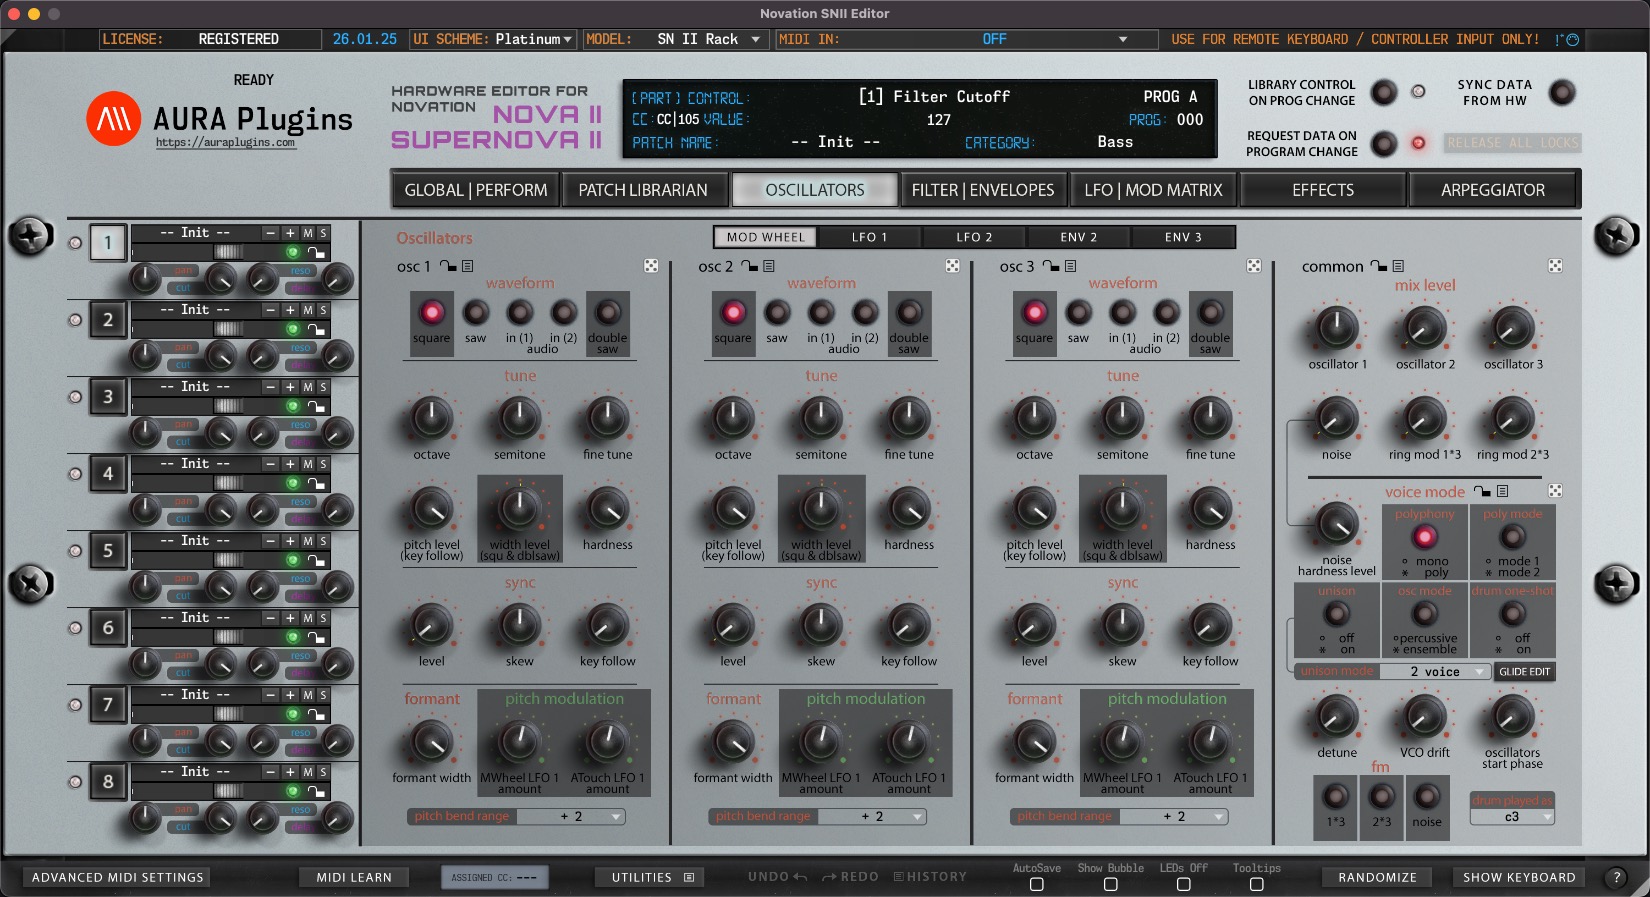This screenshot has height=897, width=1650.
Task: Click the voice mode lock icon
Action: coord(1482,491)
